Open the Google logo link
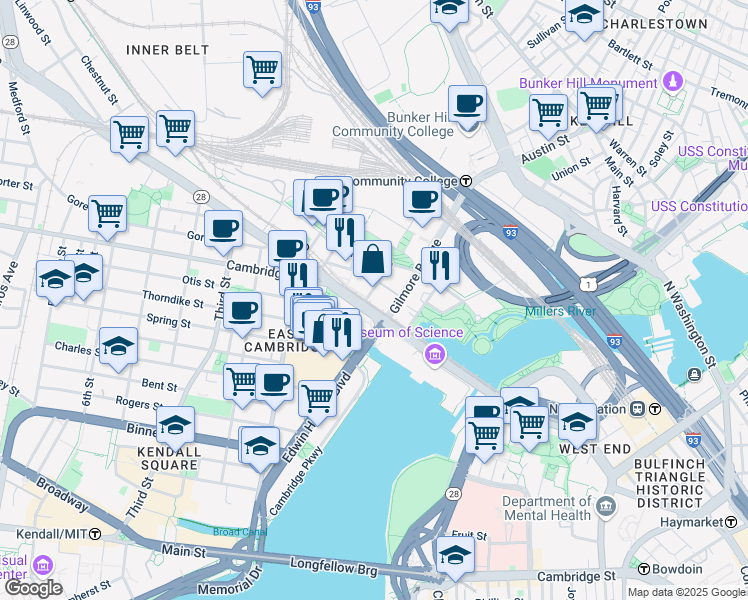This screenshot has width=748, height=600. click(33, 589)
